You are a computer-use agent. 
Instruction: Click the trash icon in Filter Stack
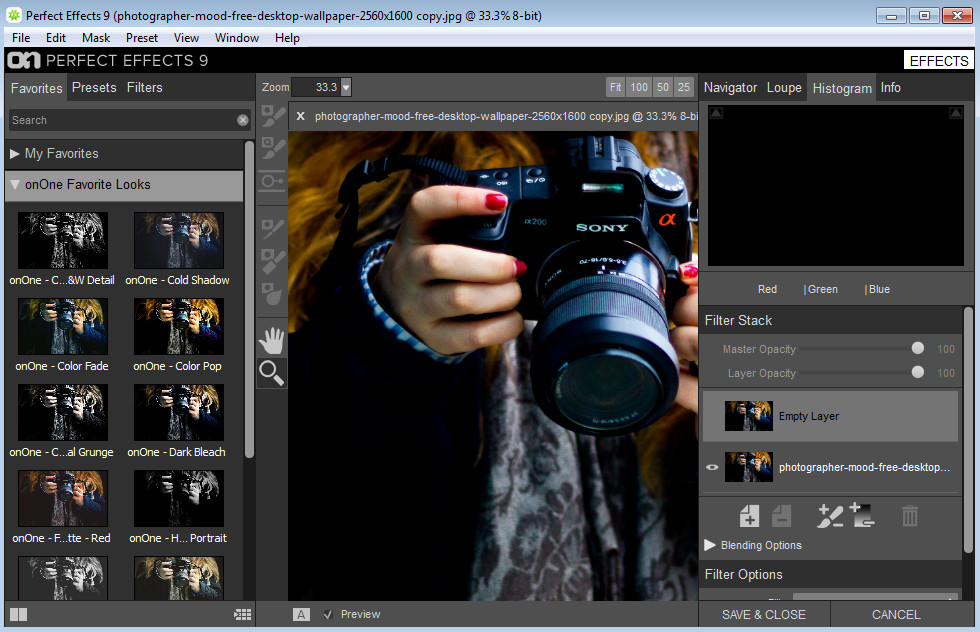910,516
